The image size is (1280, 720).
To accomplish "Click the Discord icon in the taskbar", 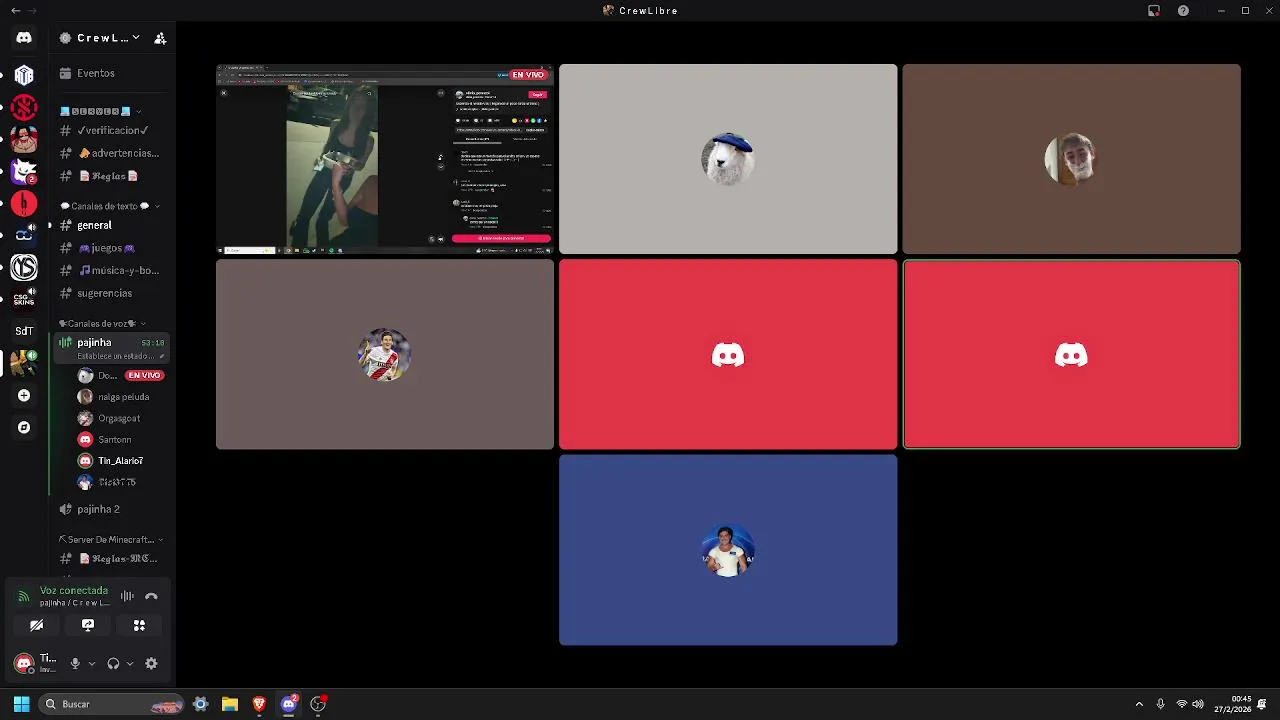I will (x=289, y=704).
